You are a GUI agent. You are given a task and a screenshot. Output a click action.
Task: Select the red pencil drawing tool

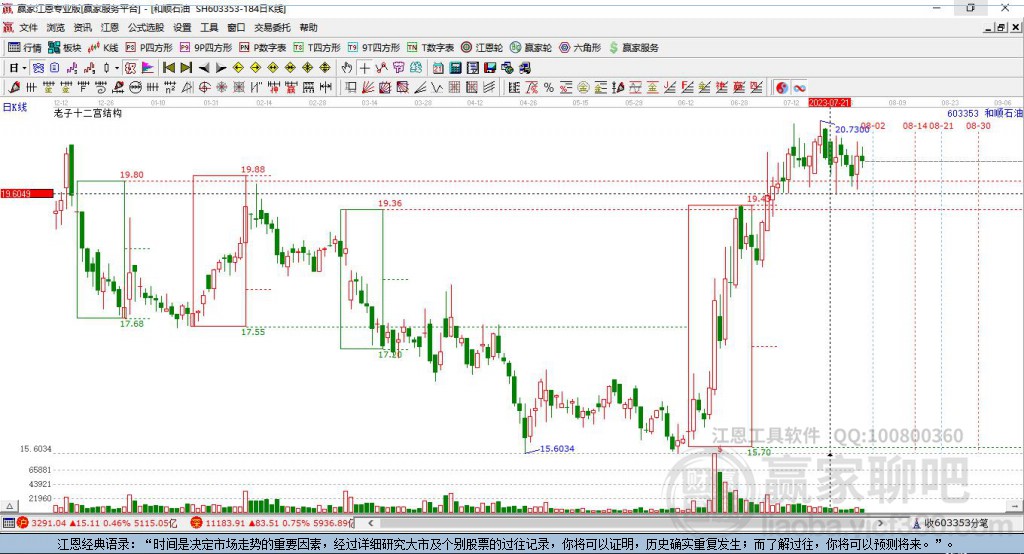click(x=14, y=88)
